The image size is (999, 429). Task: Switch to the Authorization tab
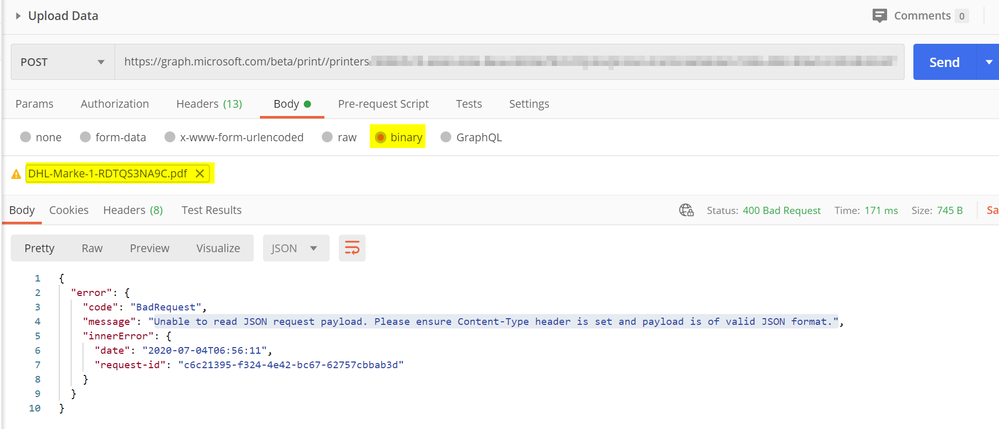pos(115,104)
